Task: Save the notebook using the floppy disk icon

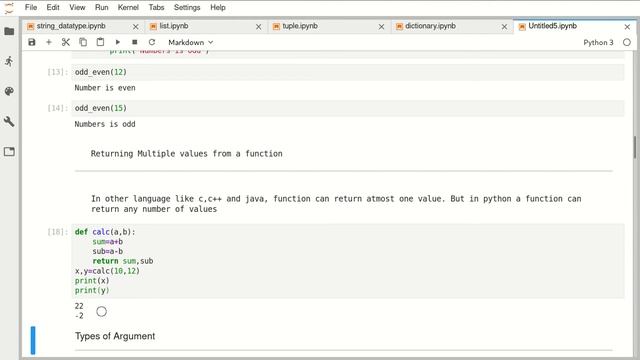Action: point(32,42)
